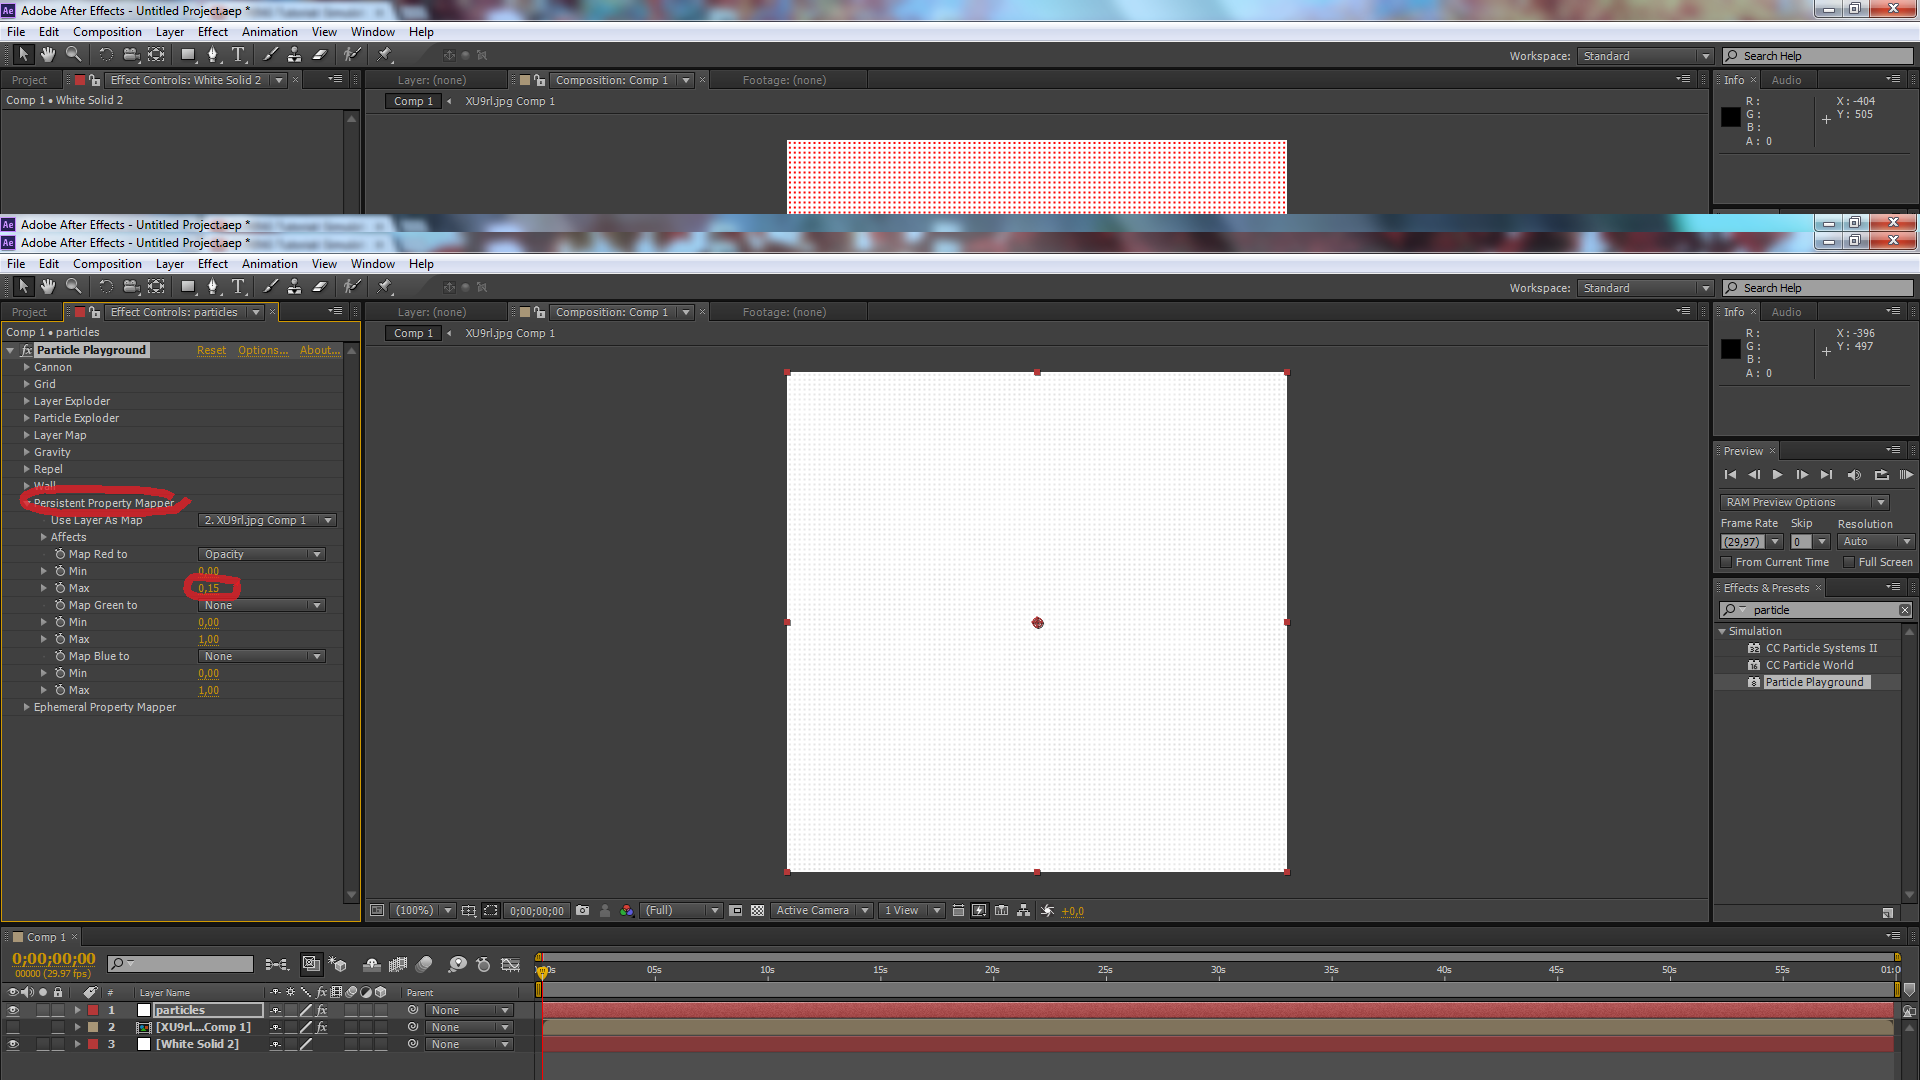Open the Workspace Standard dropdown in front window
The height and width of the screenshot is (1080, 1920).
(x=1646, y=288)
